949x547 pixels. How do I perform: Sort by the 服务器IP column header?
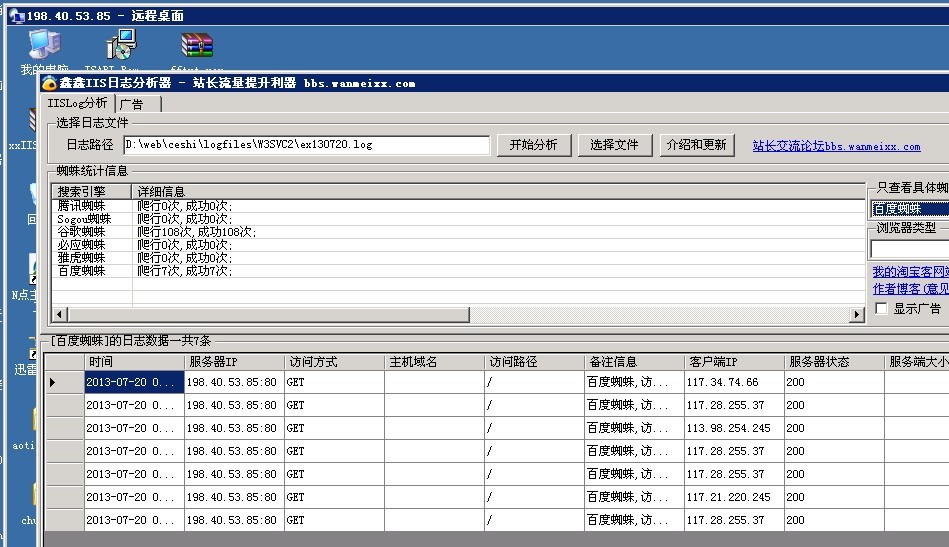click(234, 362)
